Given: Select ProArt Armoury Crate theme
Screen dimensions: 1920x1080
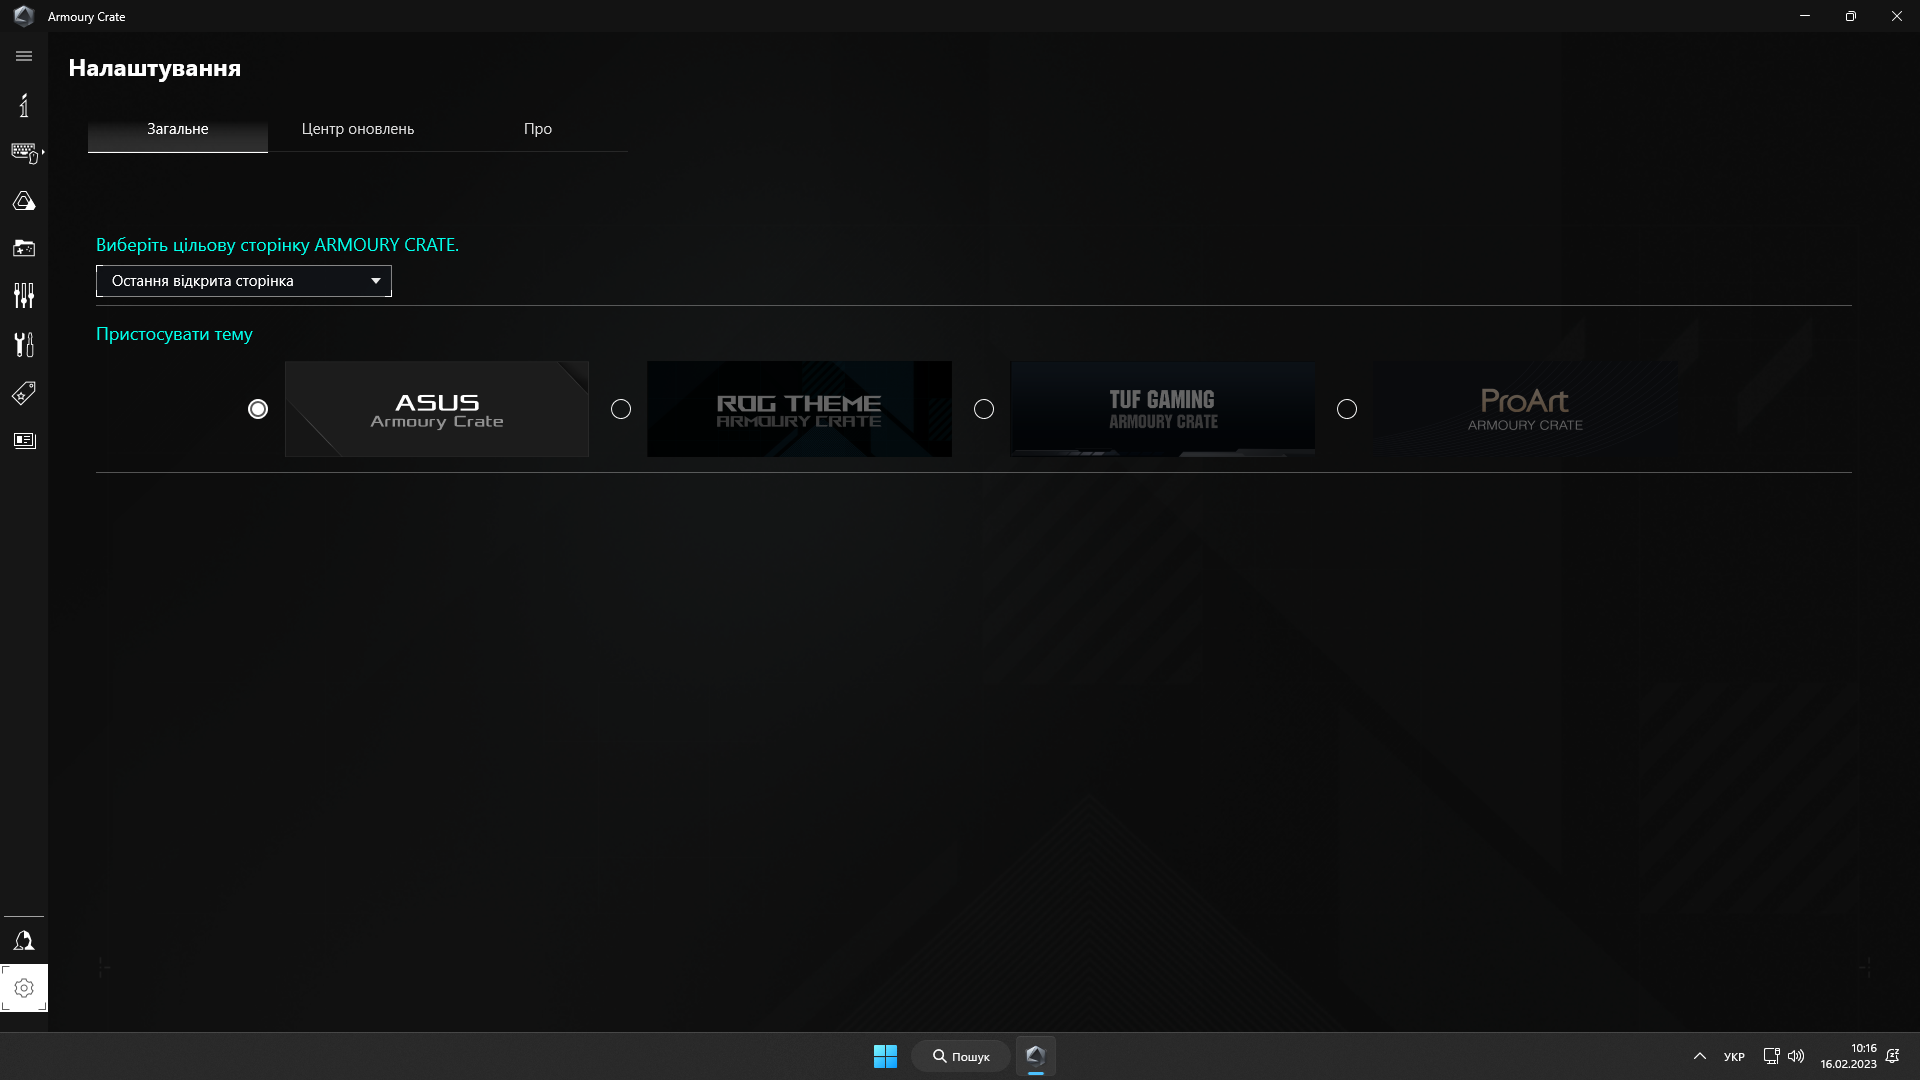Looking at the screenshot, I should click(1346, 409).
